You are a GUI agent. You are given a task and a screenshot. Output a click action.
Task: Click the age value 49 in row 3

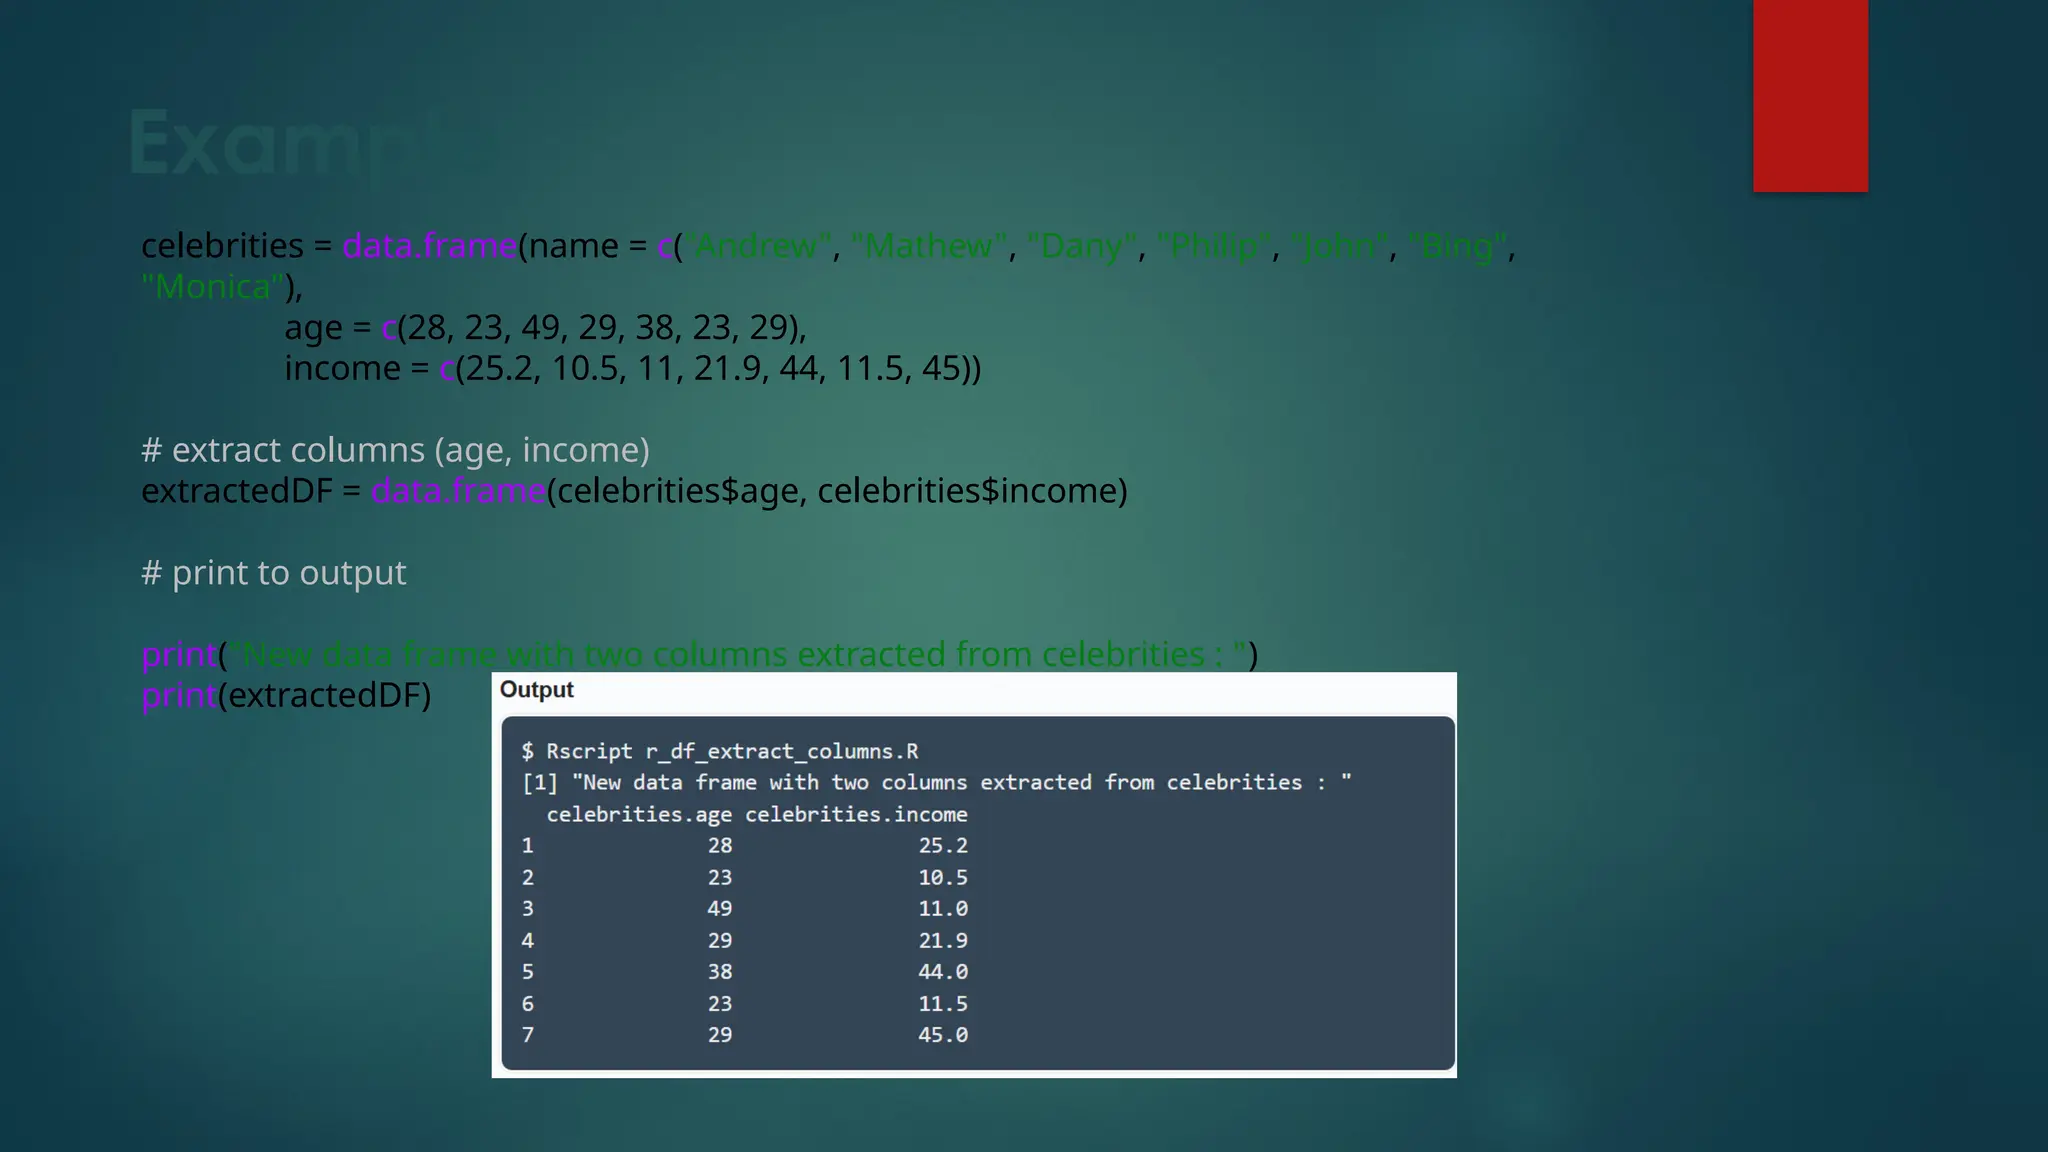[720, 908]
